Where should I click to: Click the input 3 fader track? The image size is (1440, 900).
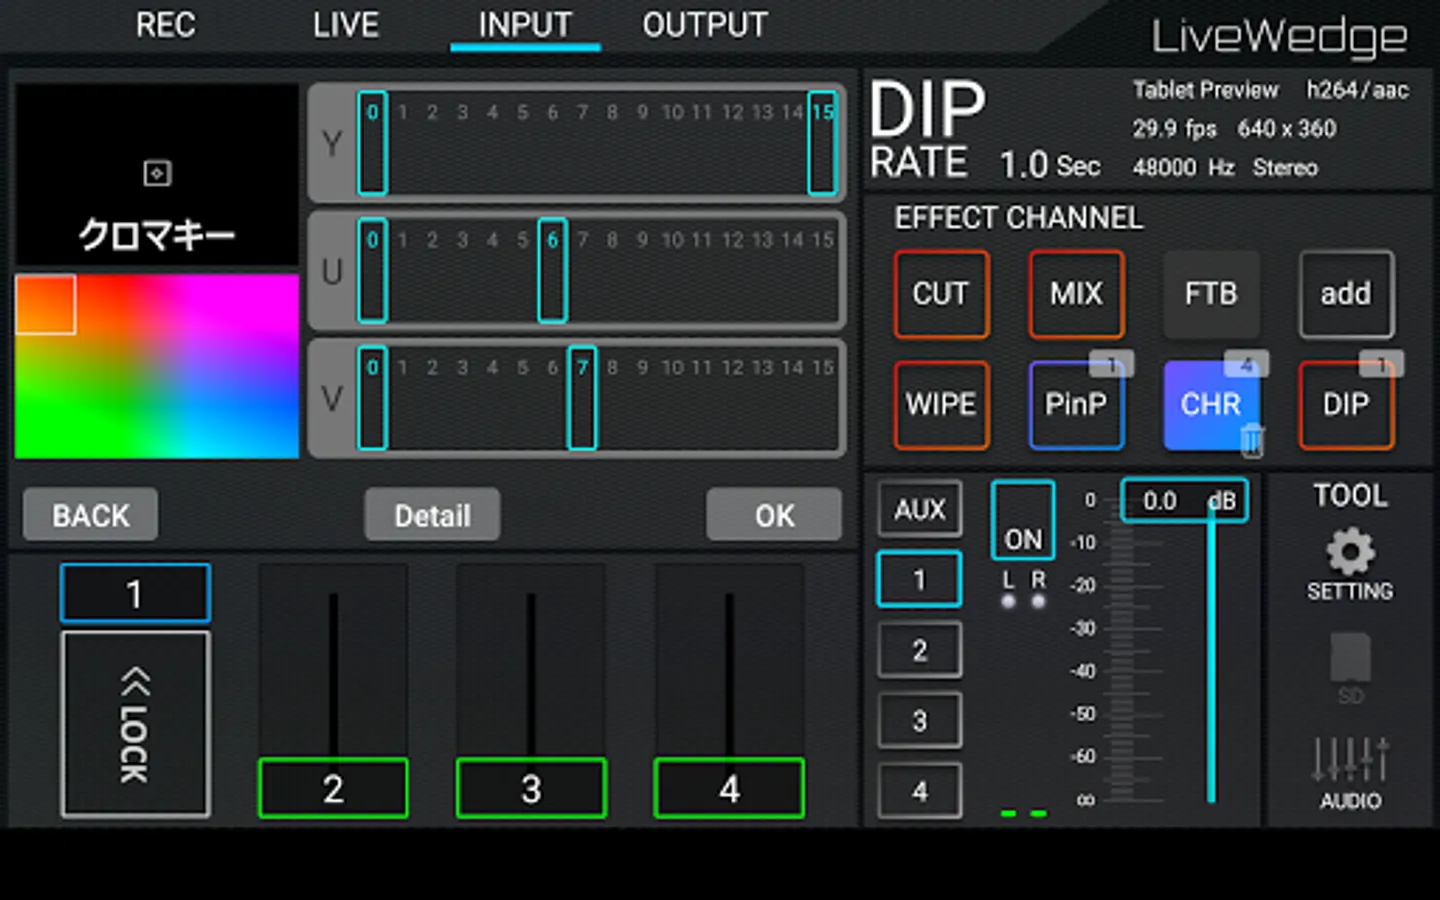[531, 675]
